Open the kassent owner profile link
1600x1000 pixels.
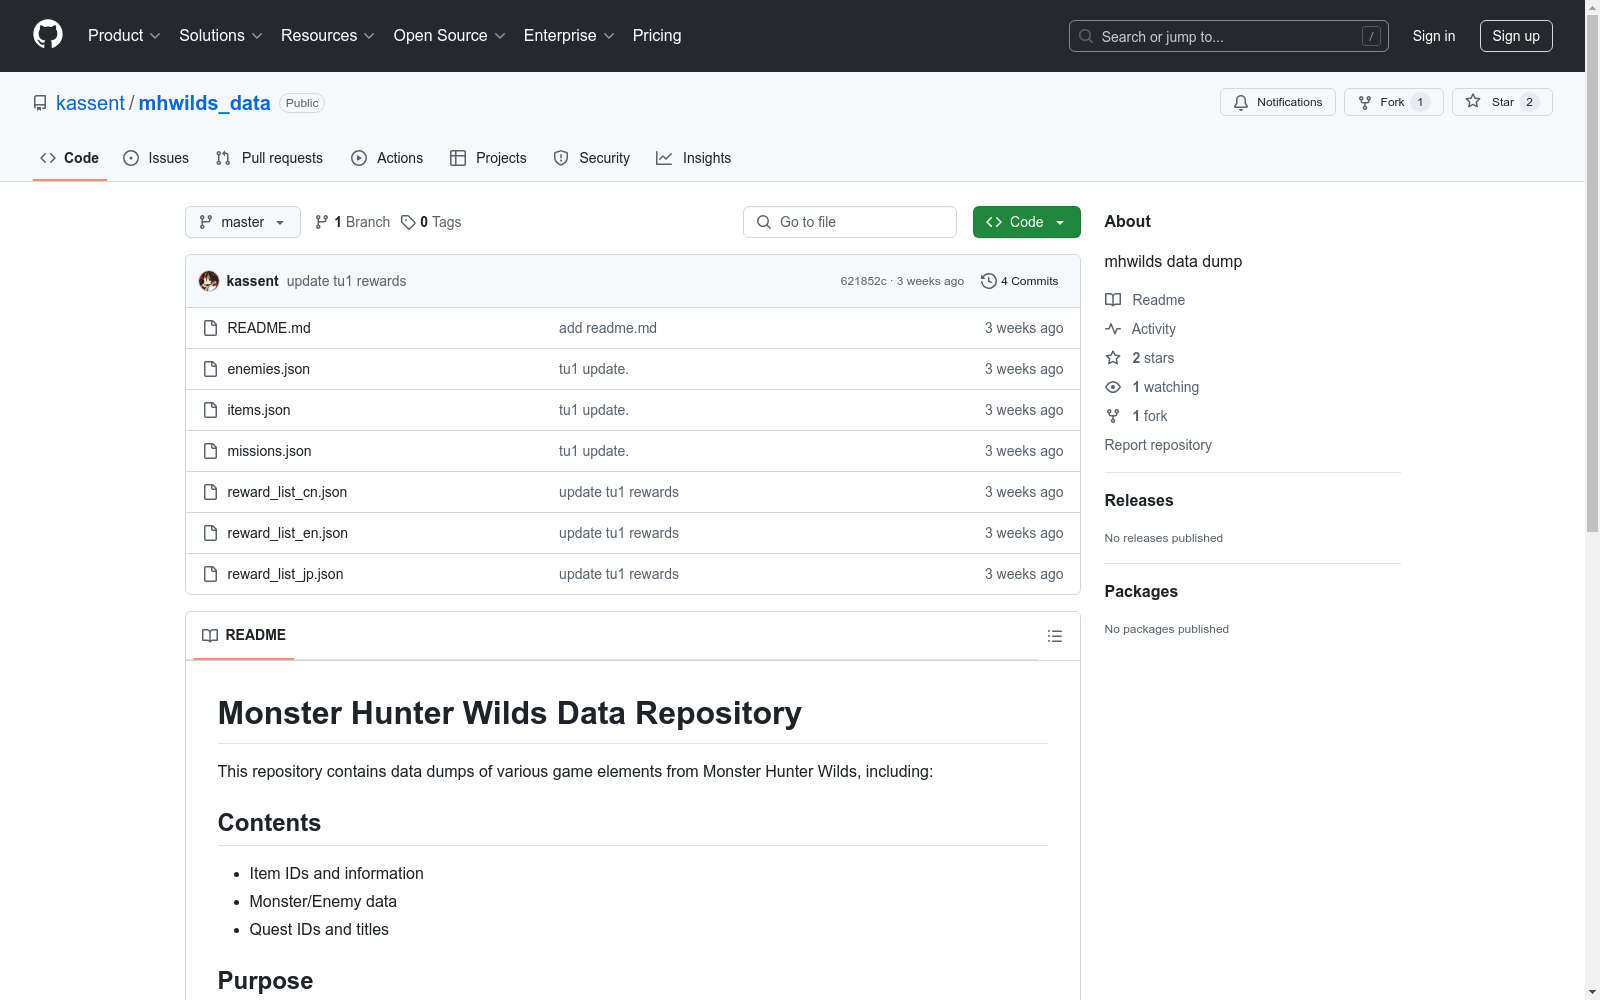click(x=90, y=103)
